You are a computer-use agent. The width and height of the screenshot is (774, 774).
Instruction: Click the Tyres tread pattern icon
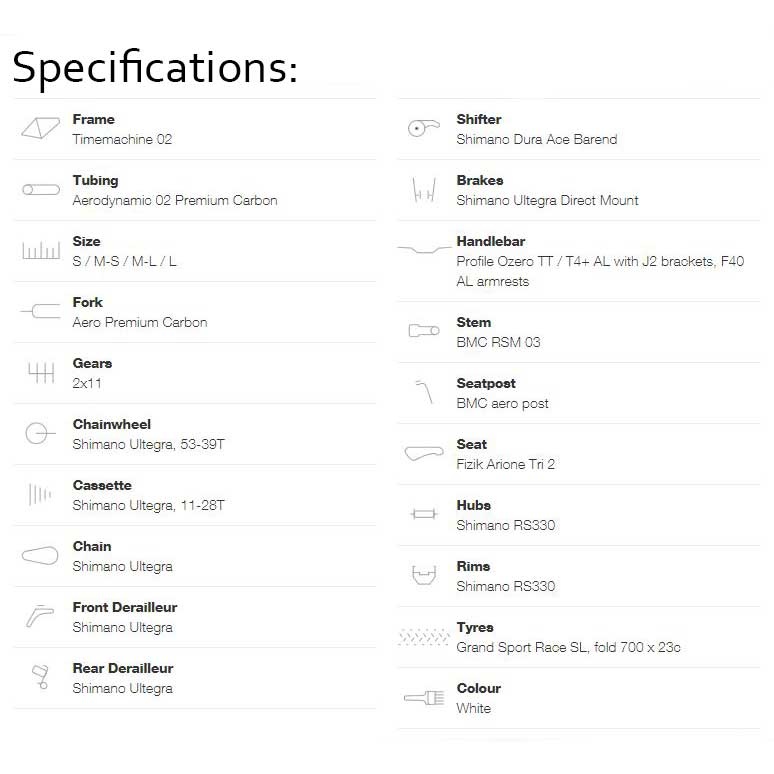coord(424,637)
